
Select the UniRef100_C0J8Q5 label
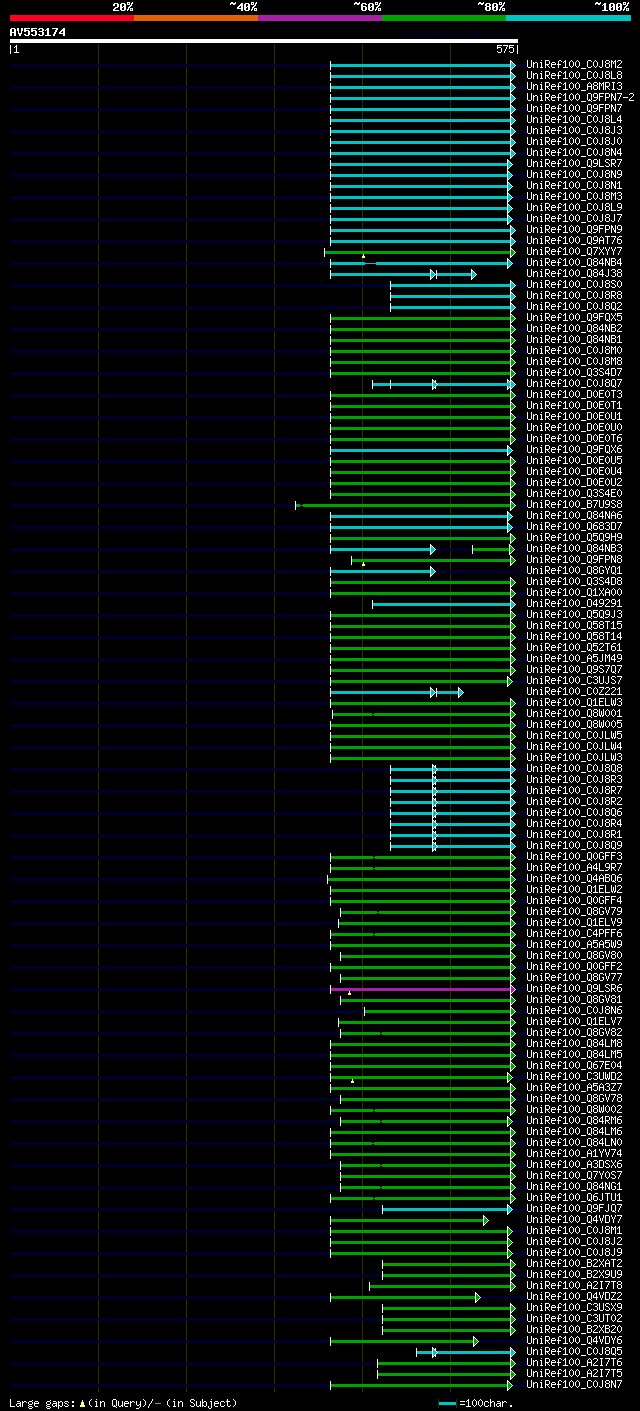574,1352
